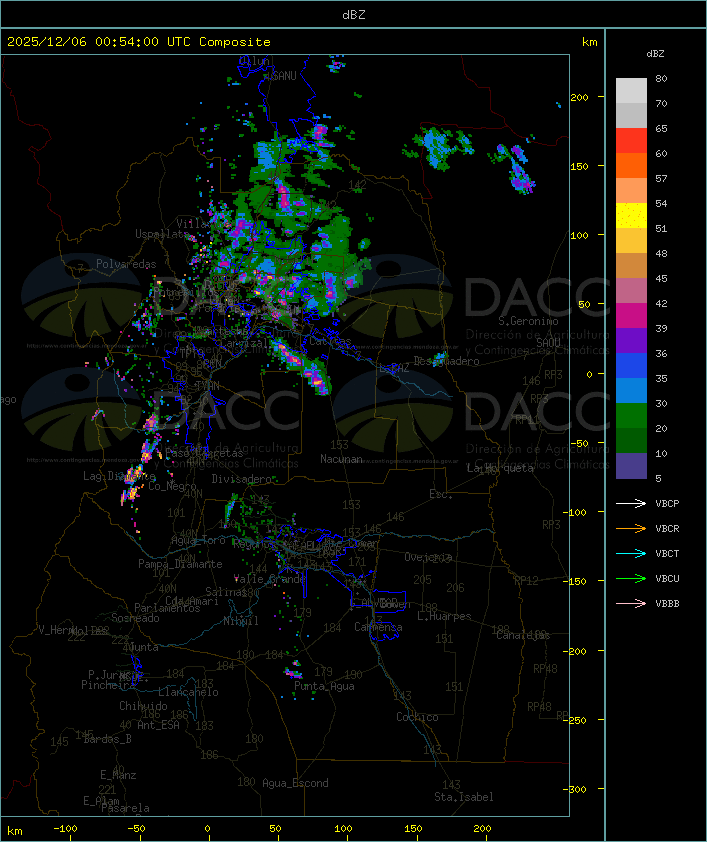Screen dimensions: 707x842
Task: Click the E_Manz label on the map
Action: pos(118,775)
